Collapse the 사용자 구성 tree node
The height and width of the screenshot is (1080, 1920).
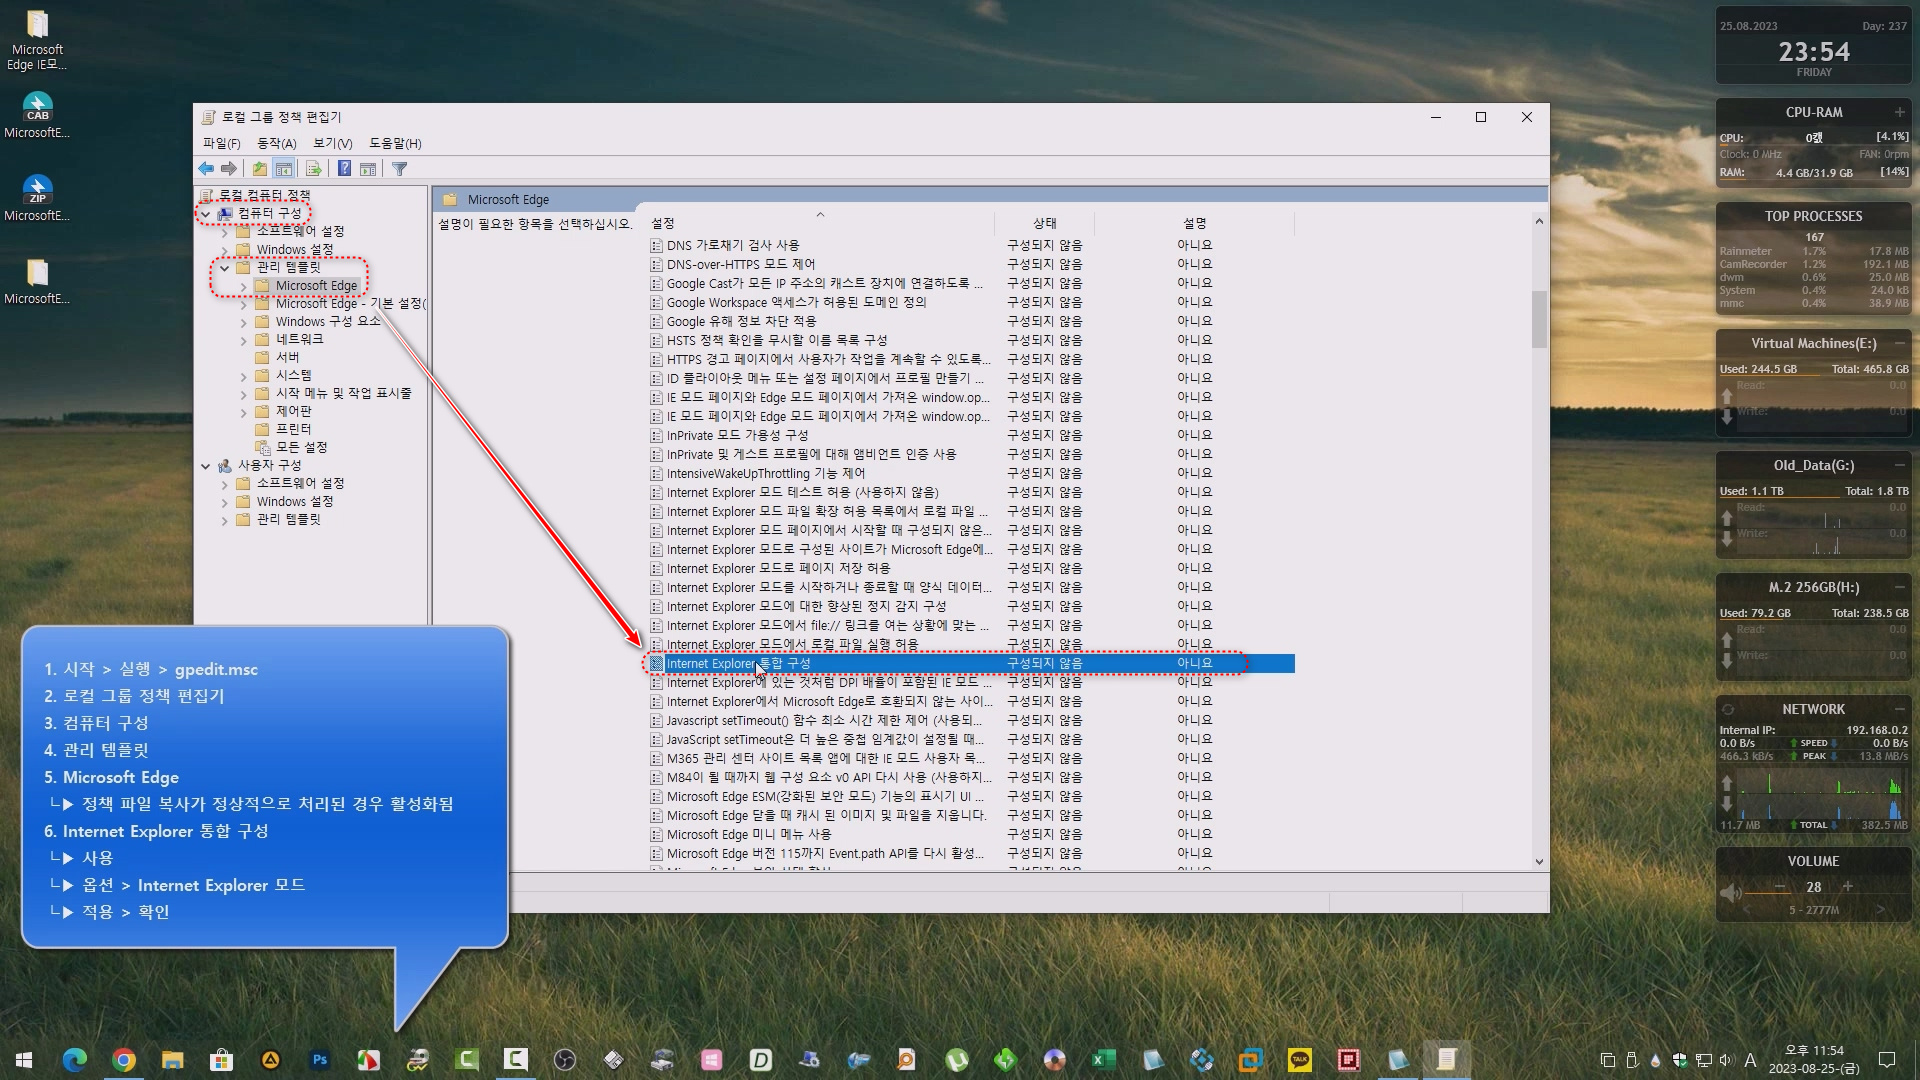click(x=206, y=466)
